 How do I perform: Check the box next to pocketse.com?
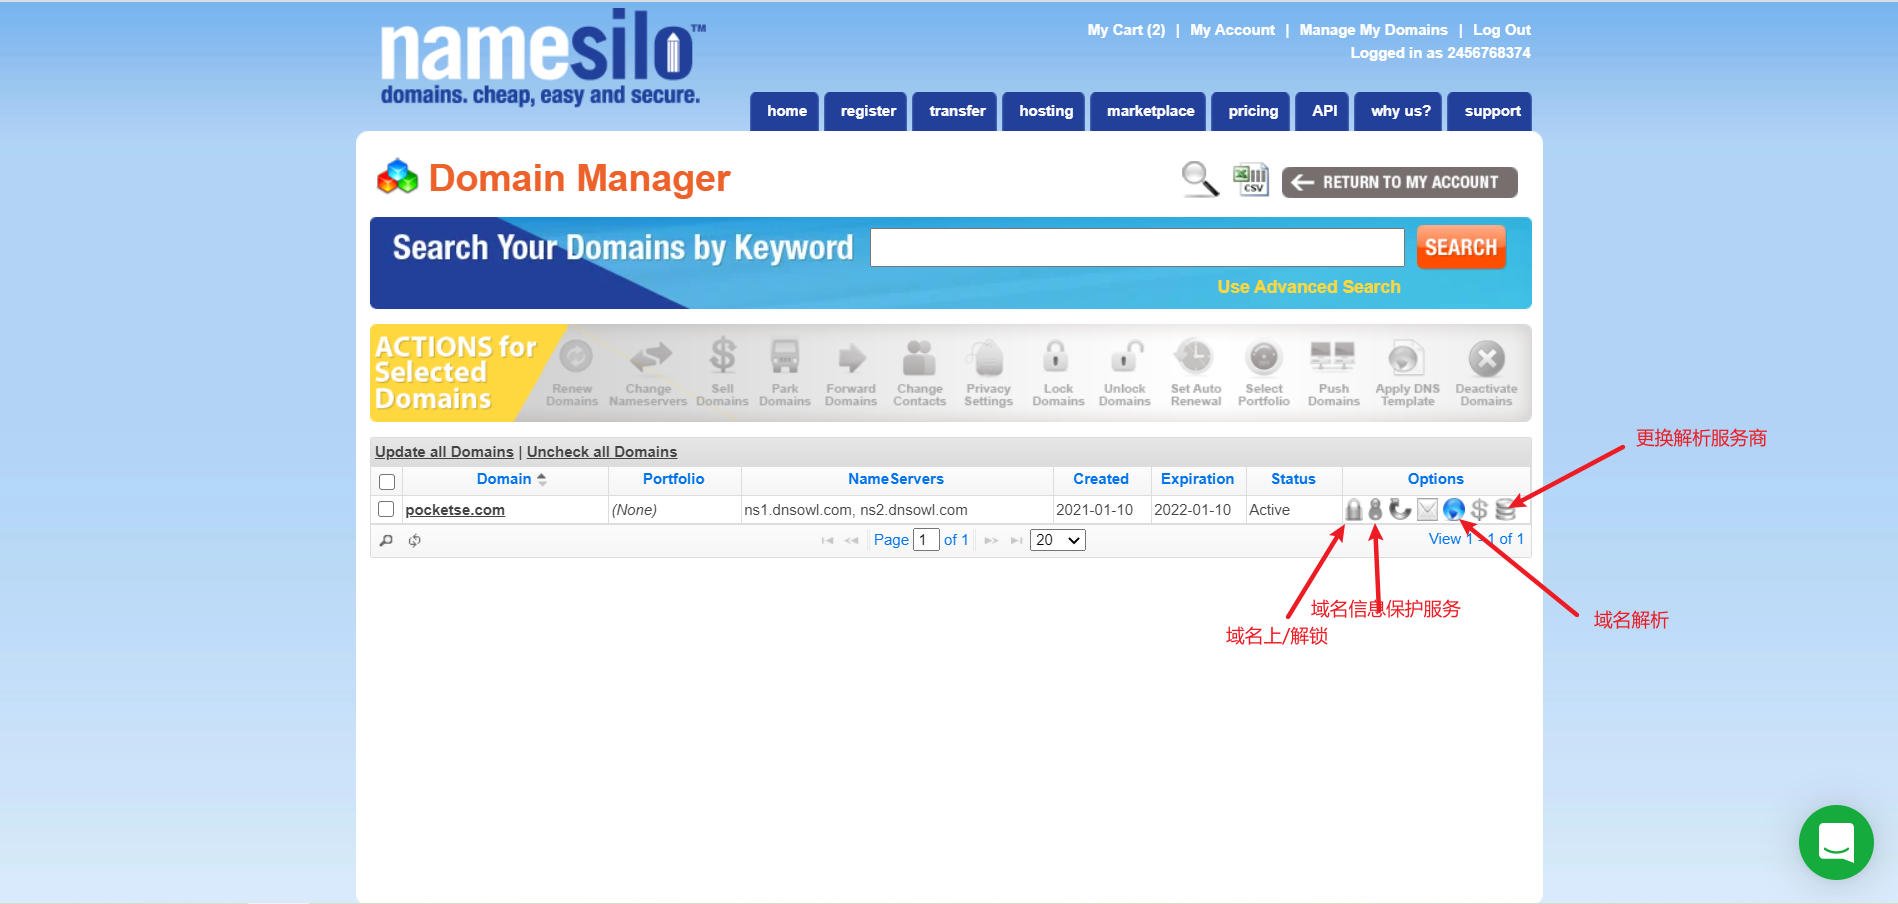click(x=386, y=509)
